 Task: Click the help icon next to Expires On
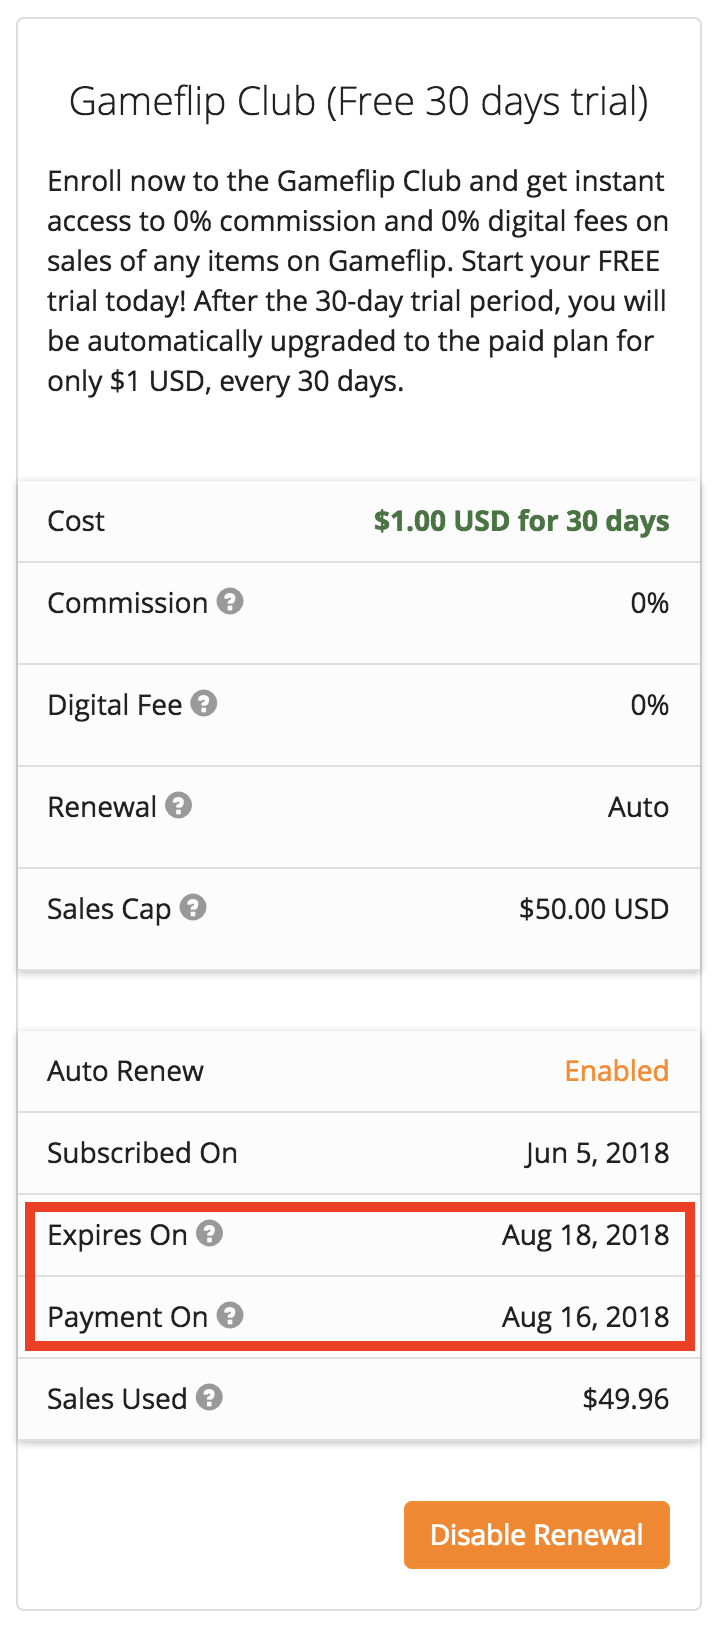click(x=209, y=1234)
